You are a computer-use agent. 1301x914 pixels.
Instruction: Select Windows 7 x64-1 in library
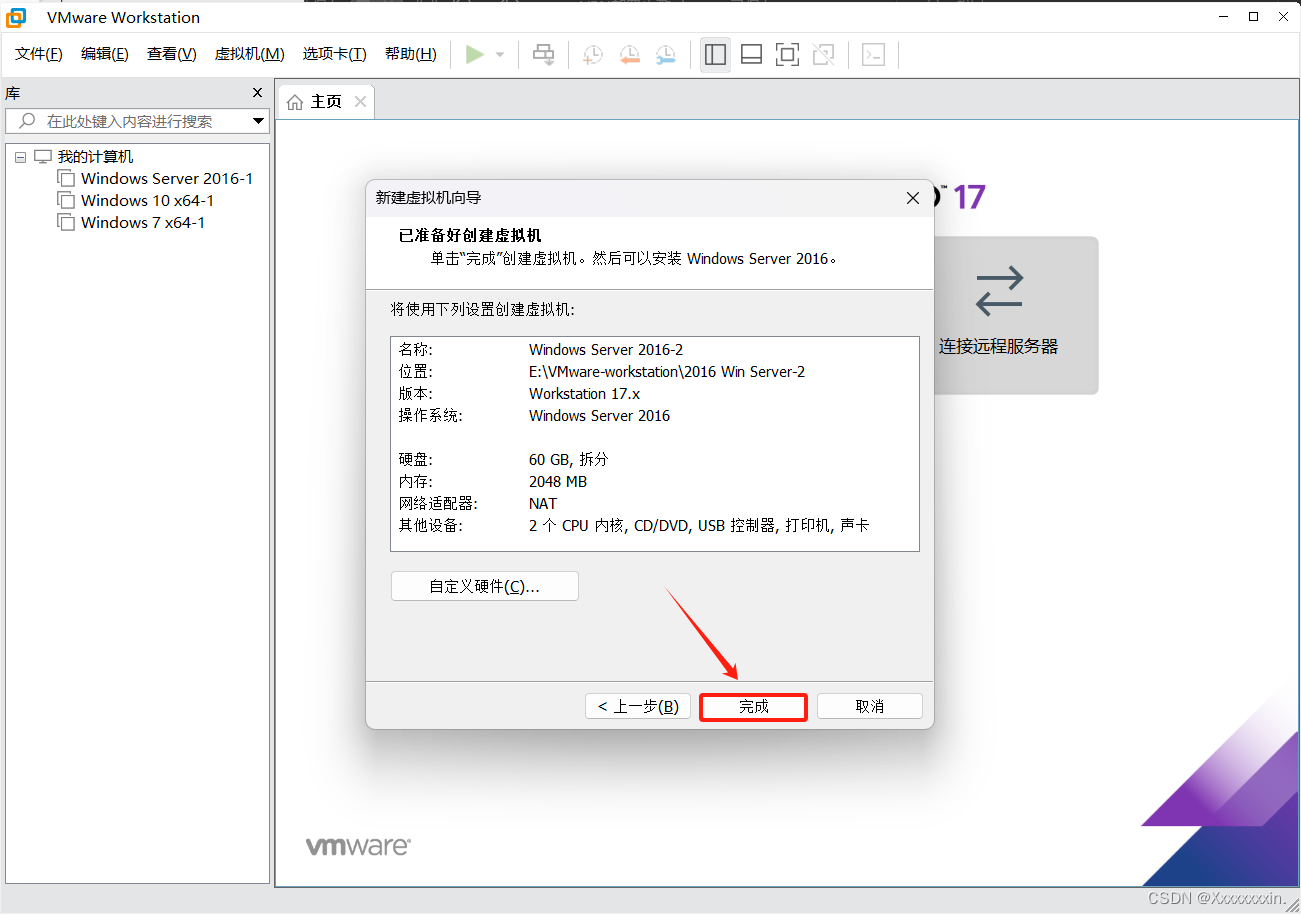pyautogui.click(x=143, y=222)
